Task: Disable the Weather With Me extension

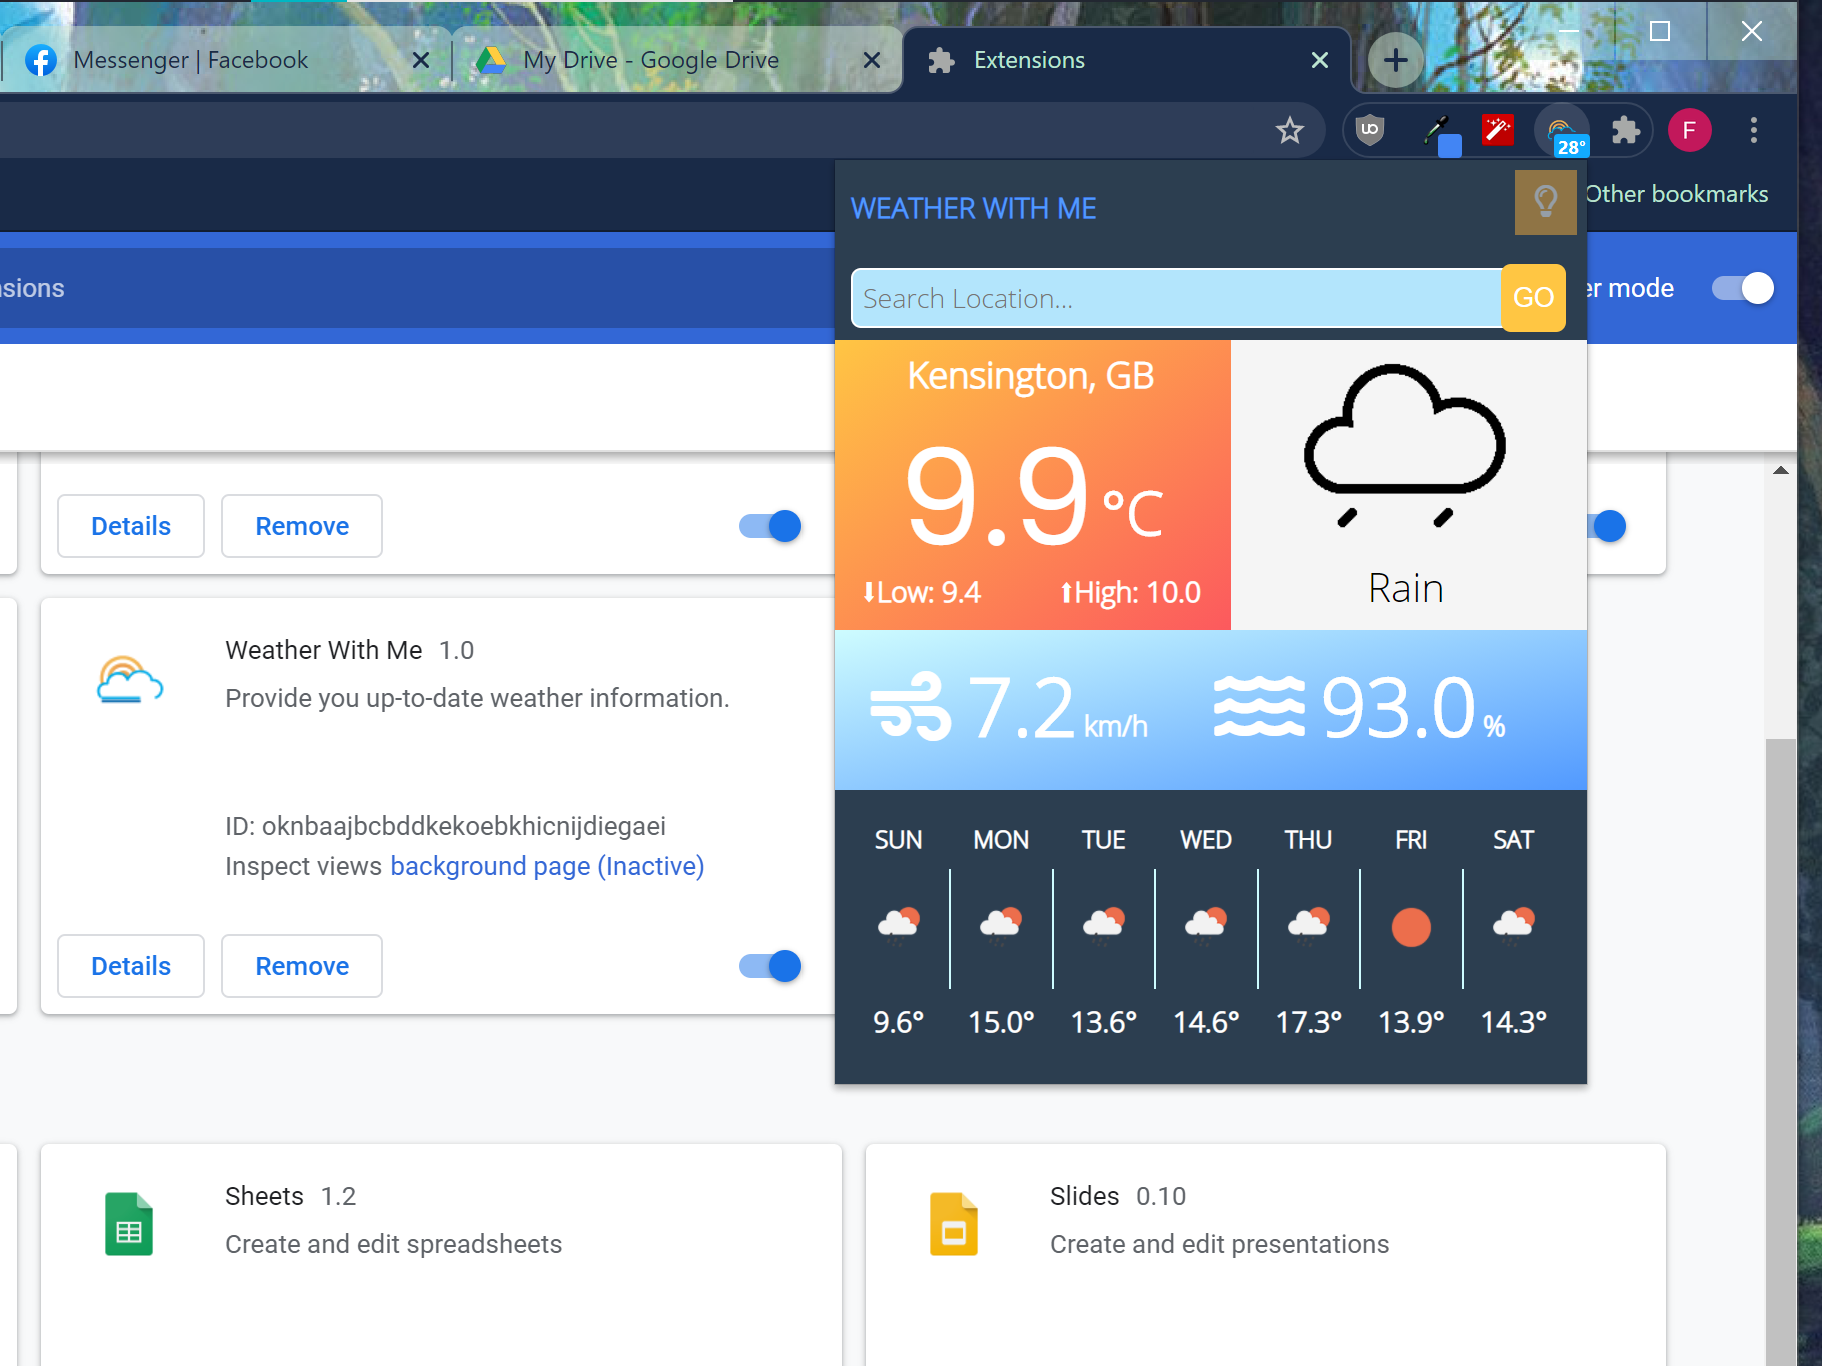Action: pos(770,966)
